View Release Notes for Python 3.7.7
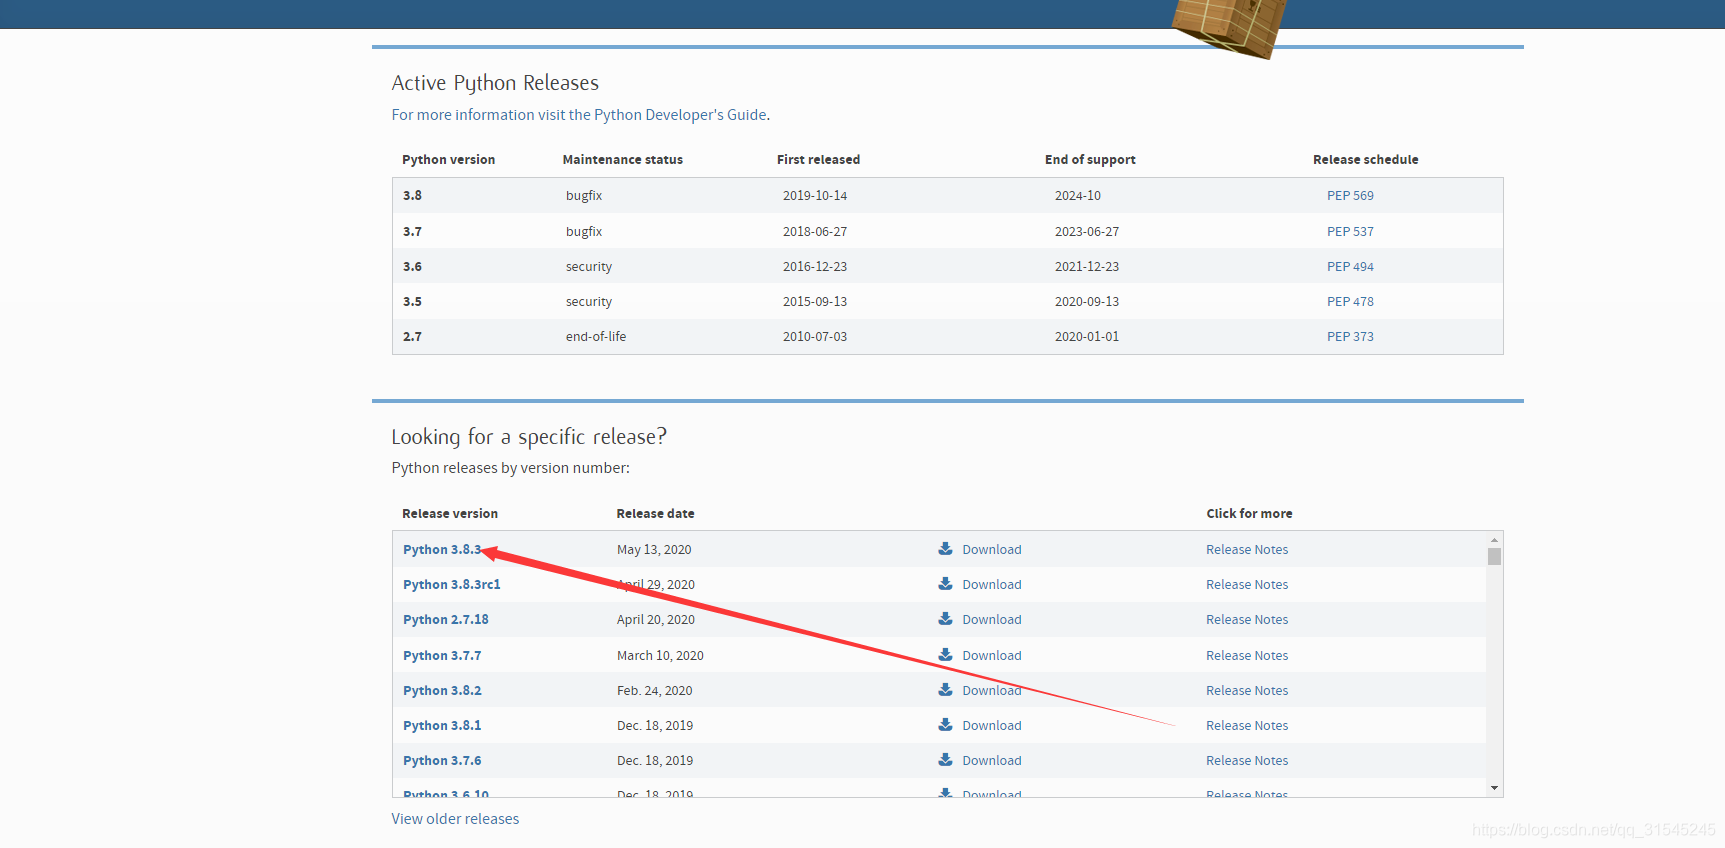Screen dimensions: 1725x848 point(1247,656)
